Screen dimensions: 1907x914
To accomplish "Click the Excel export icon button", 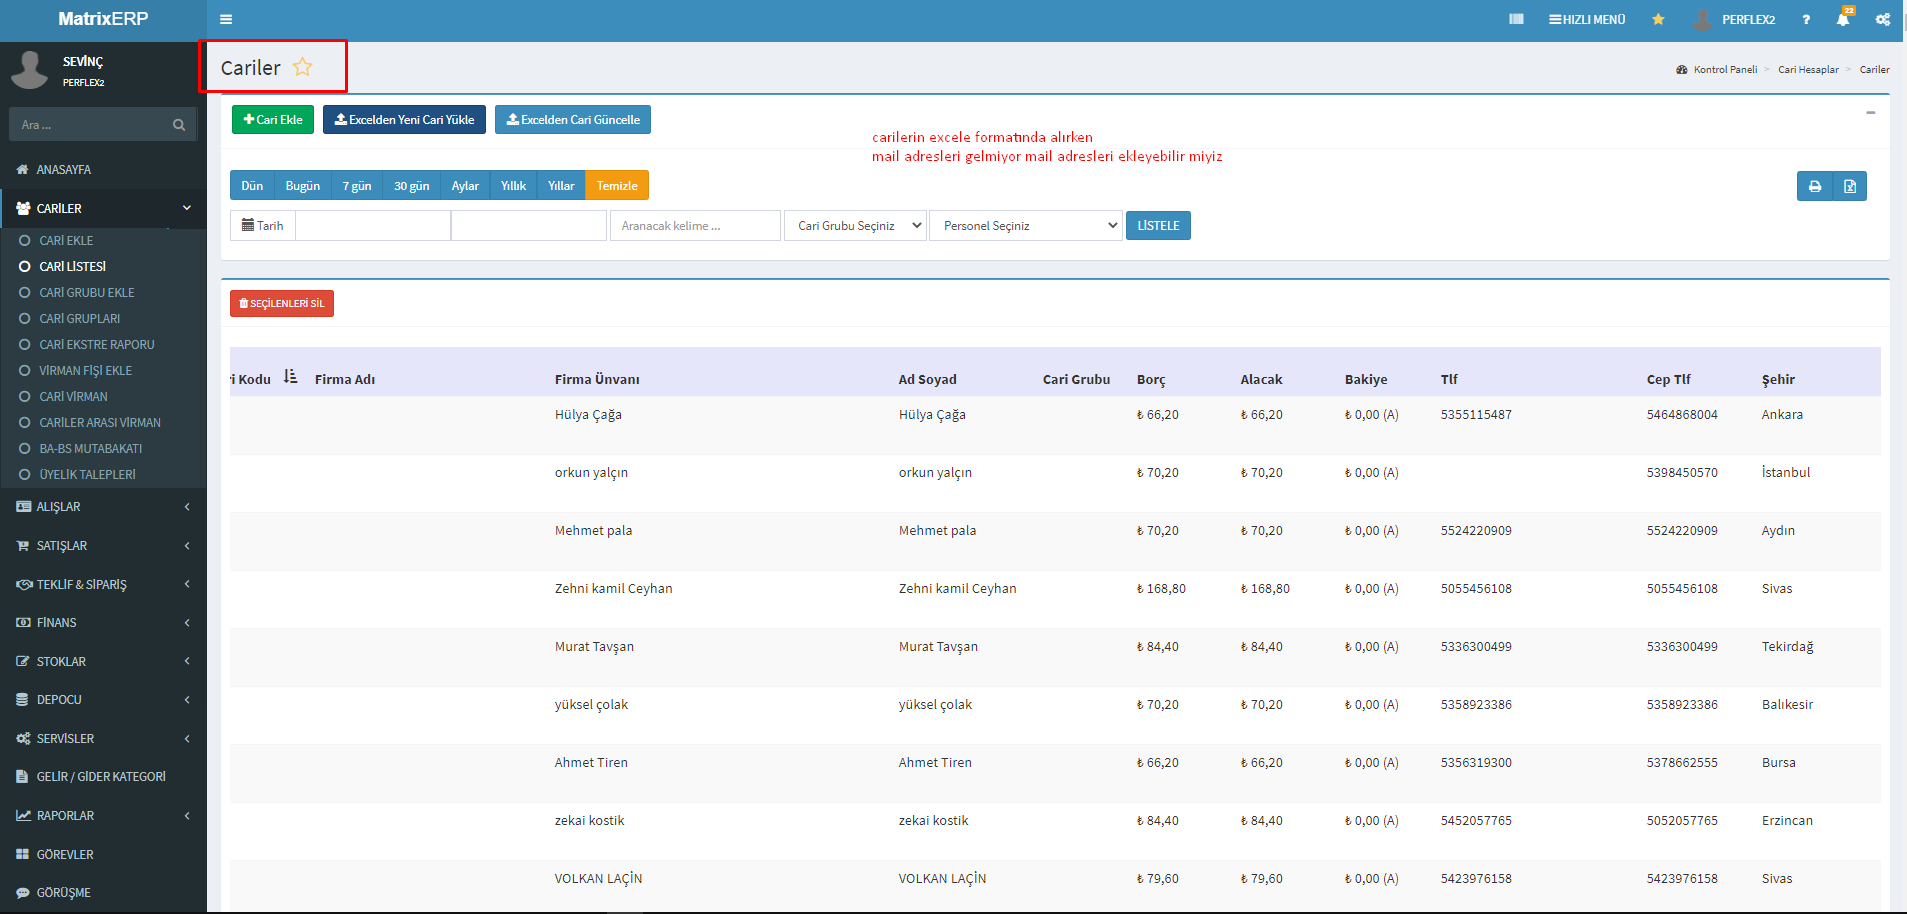I will pyautogui.click(x=1849, y=186).
